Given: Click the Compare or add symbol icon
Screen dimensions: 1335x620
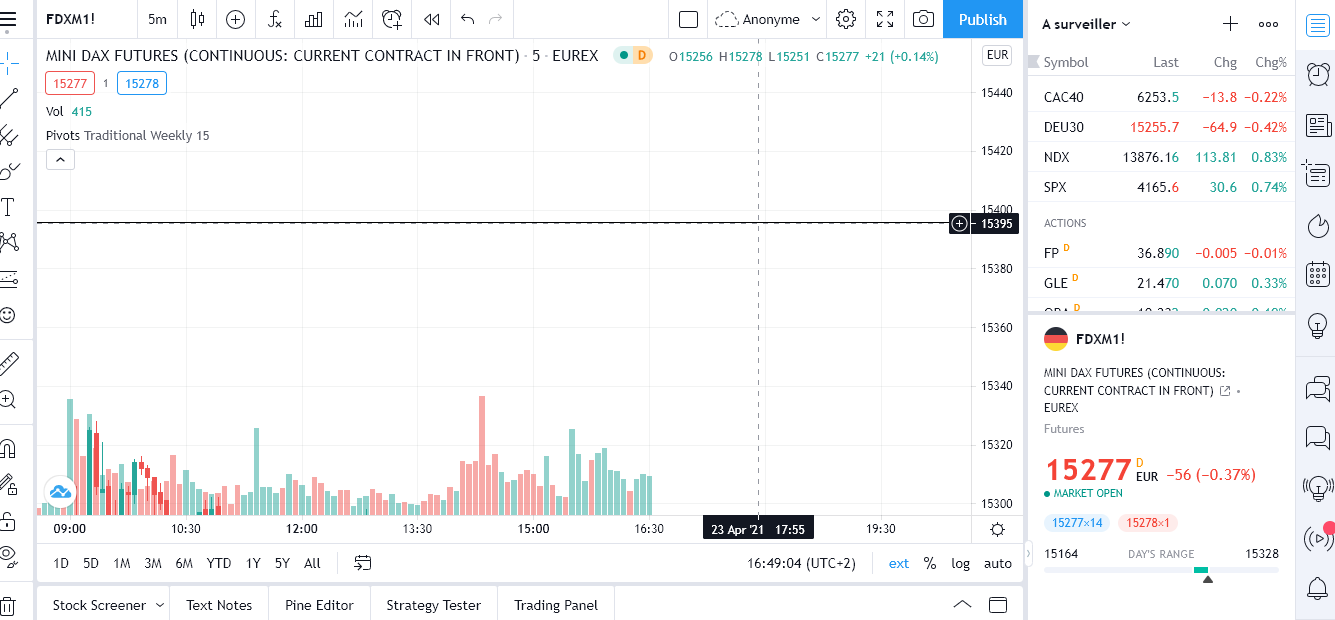Looking at the screenshot, I should [235, 19].
